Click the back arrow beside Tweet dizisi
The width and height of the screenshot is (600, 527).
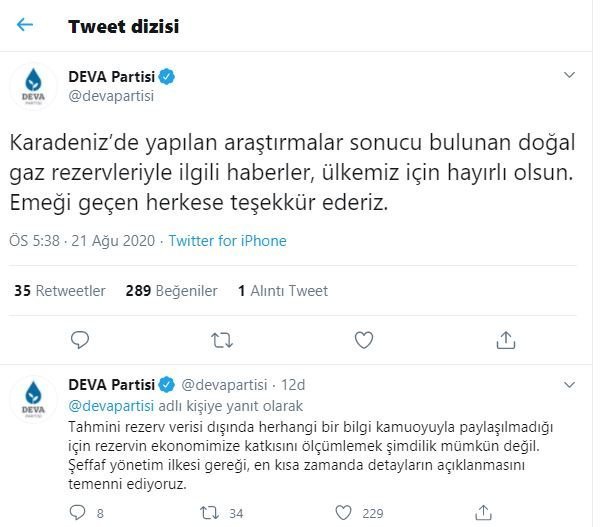coord(25,26)
